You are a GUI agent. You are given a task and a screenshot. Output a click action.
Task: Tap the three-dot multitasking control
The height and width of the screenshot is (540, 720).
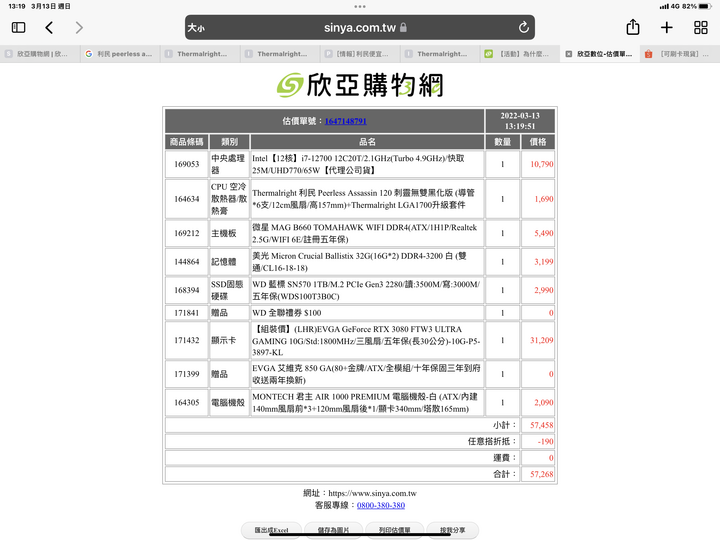click(x=360, y=6)
